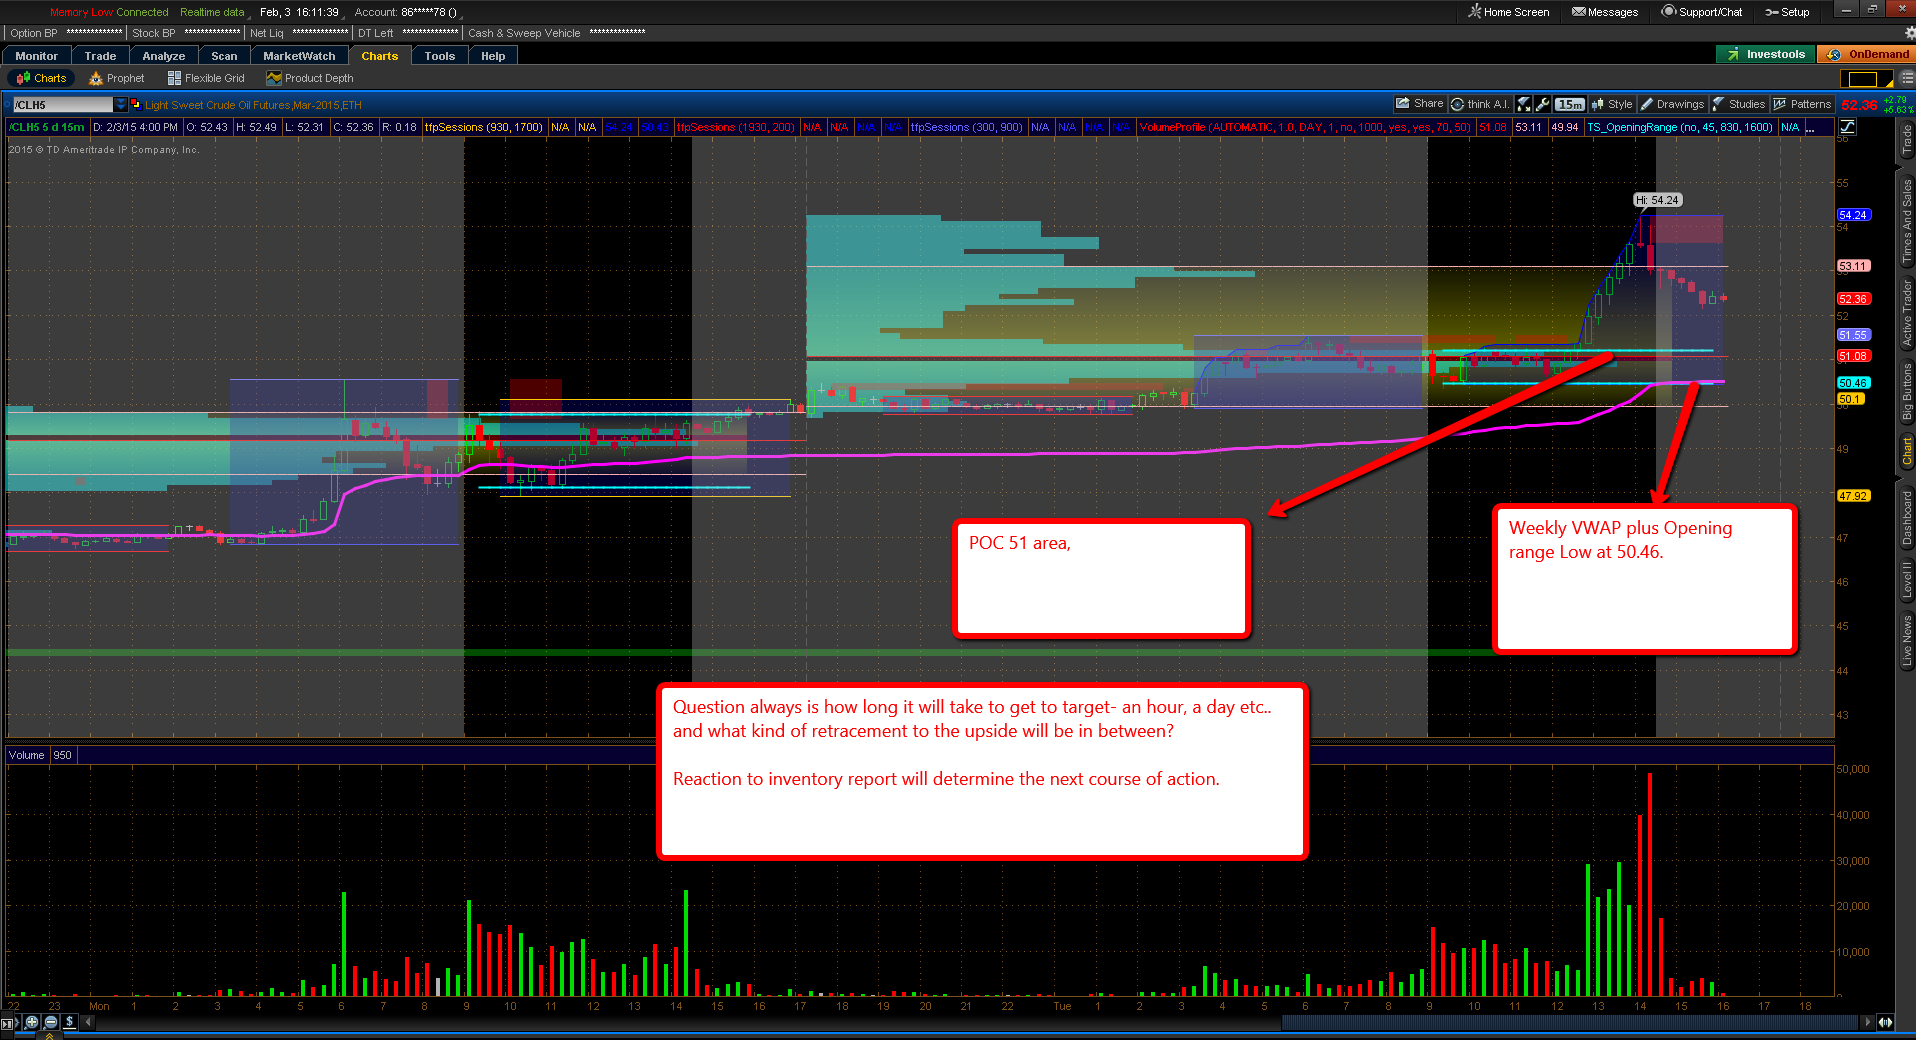
Task: Open the Flexible Grid sub-tab
Action: tap(206, 78)
